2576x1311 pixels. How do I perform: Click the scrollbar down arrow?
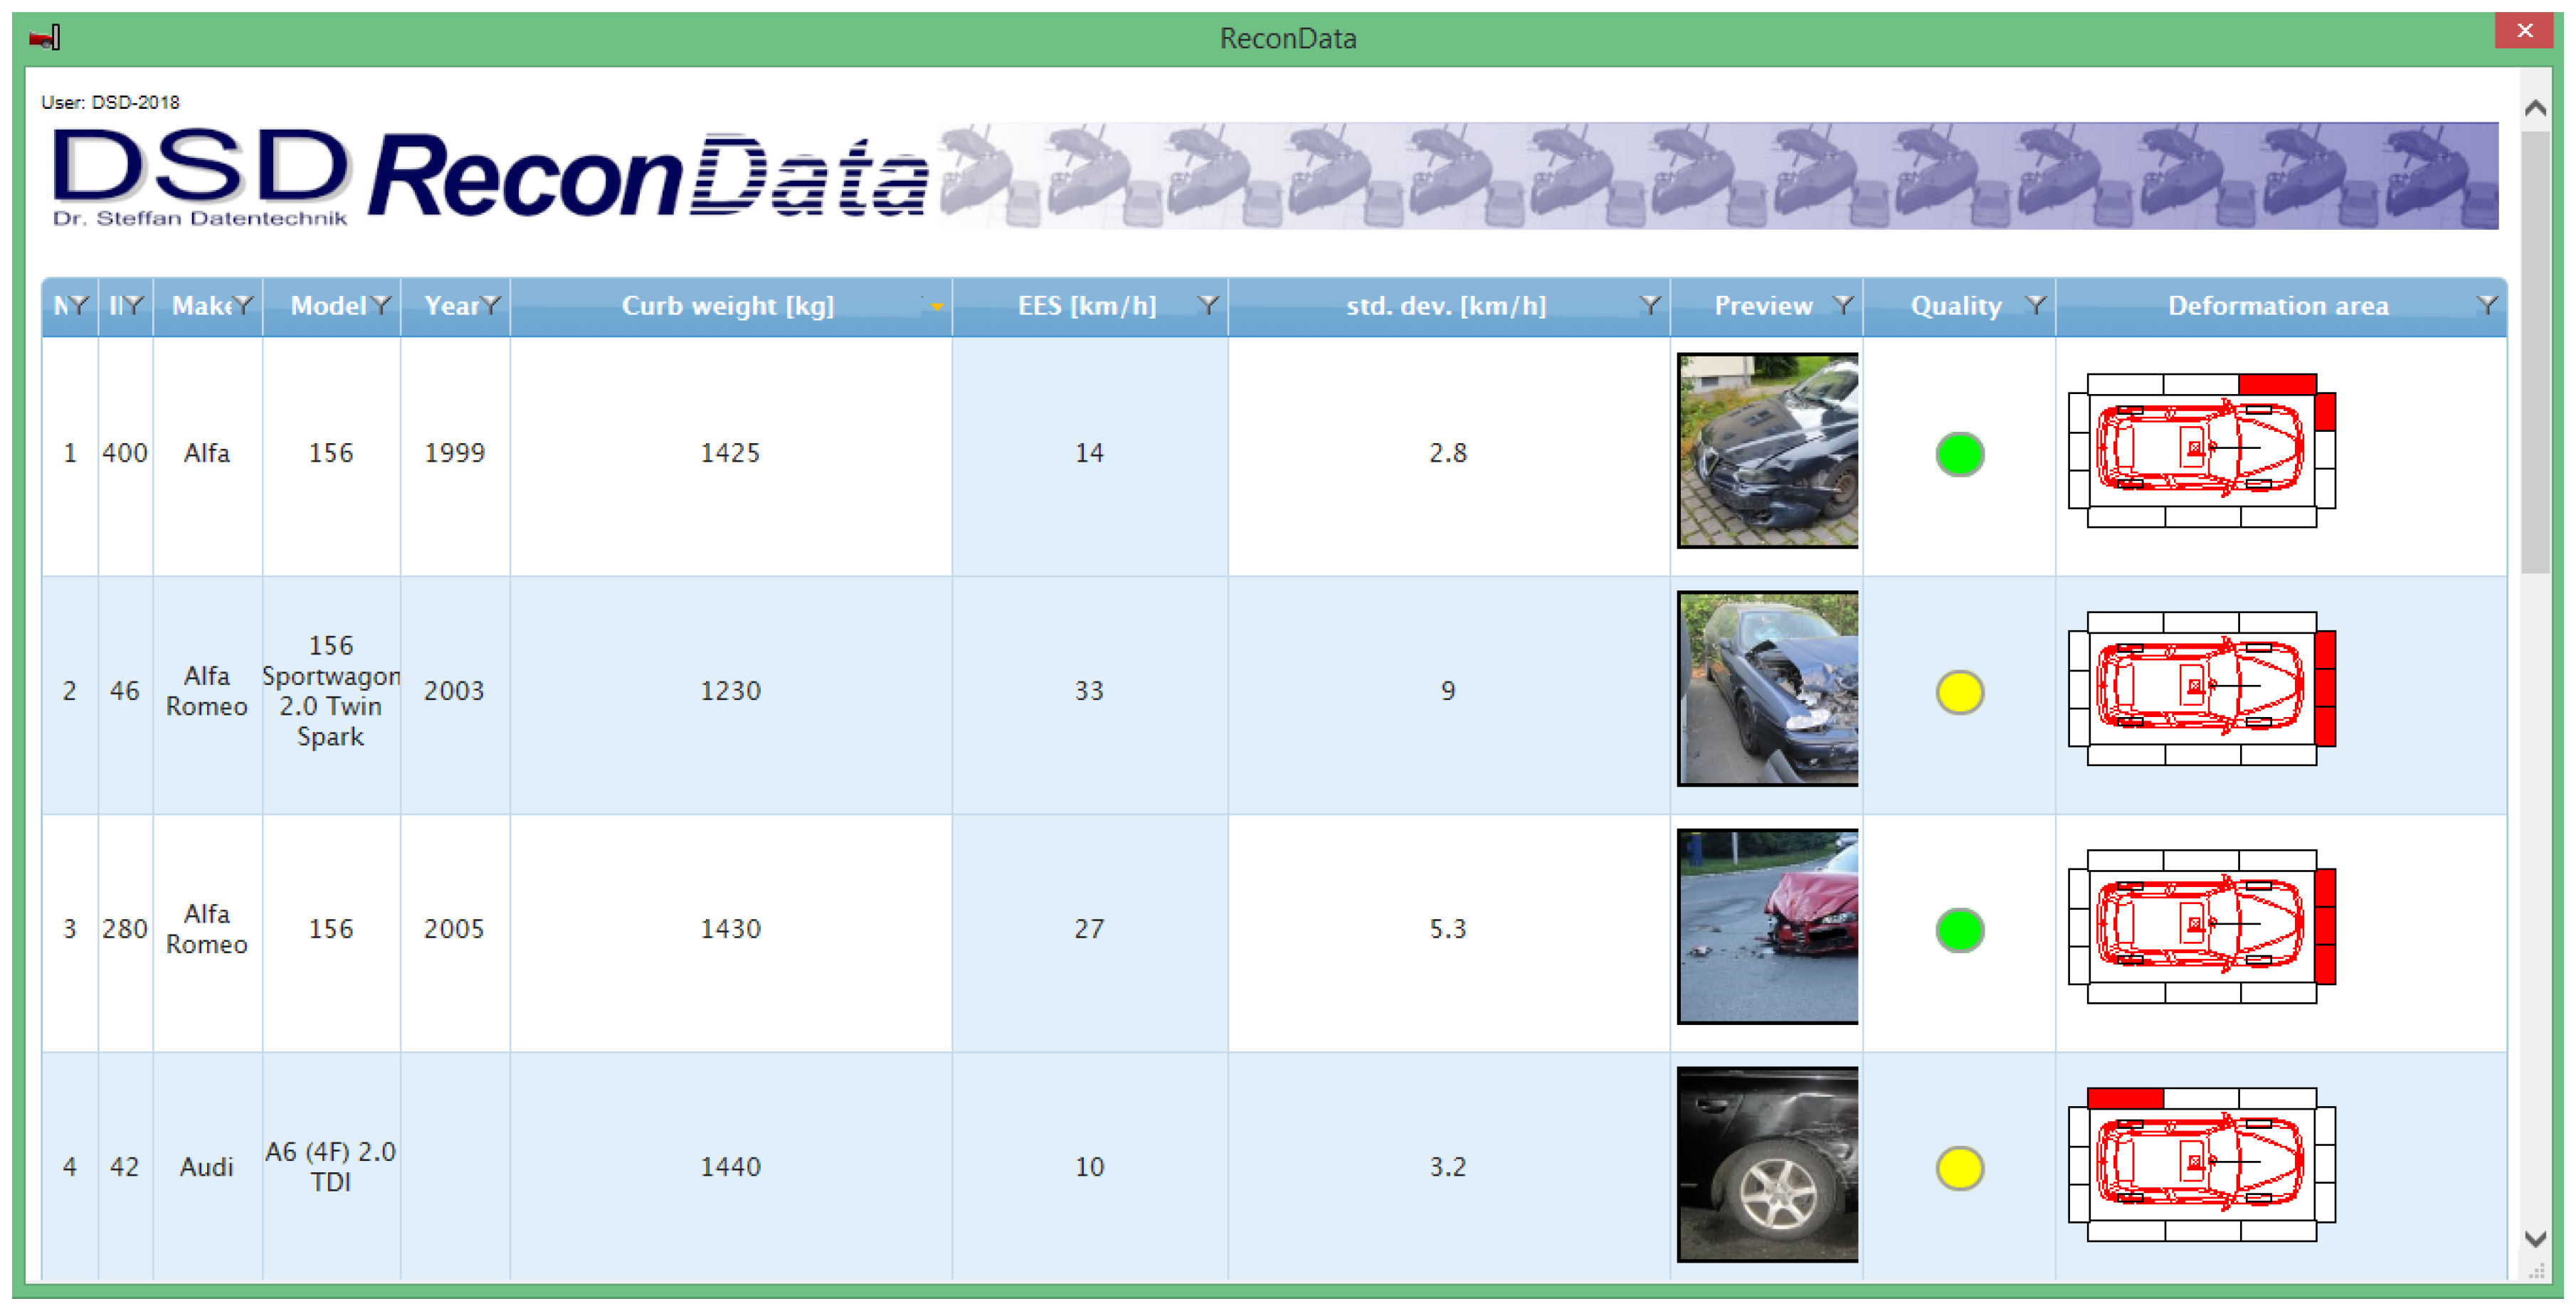(x=2535, y=1239)
